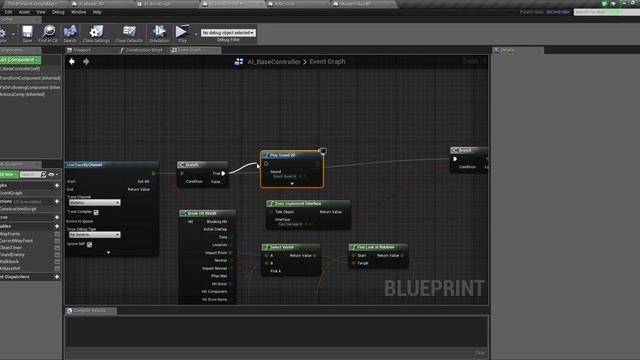Switch to the Construction Script tab
The height and width of the screenshot is (360, 640).
[141, 50]
